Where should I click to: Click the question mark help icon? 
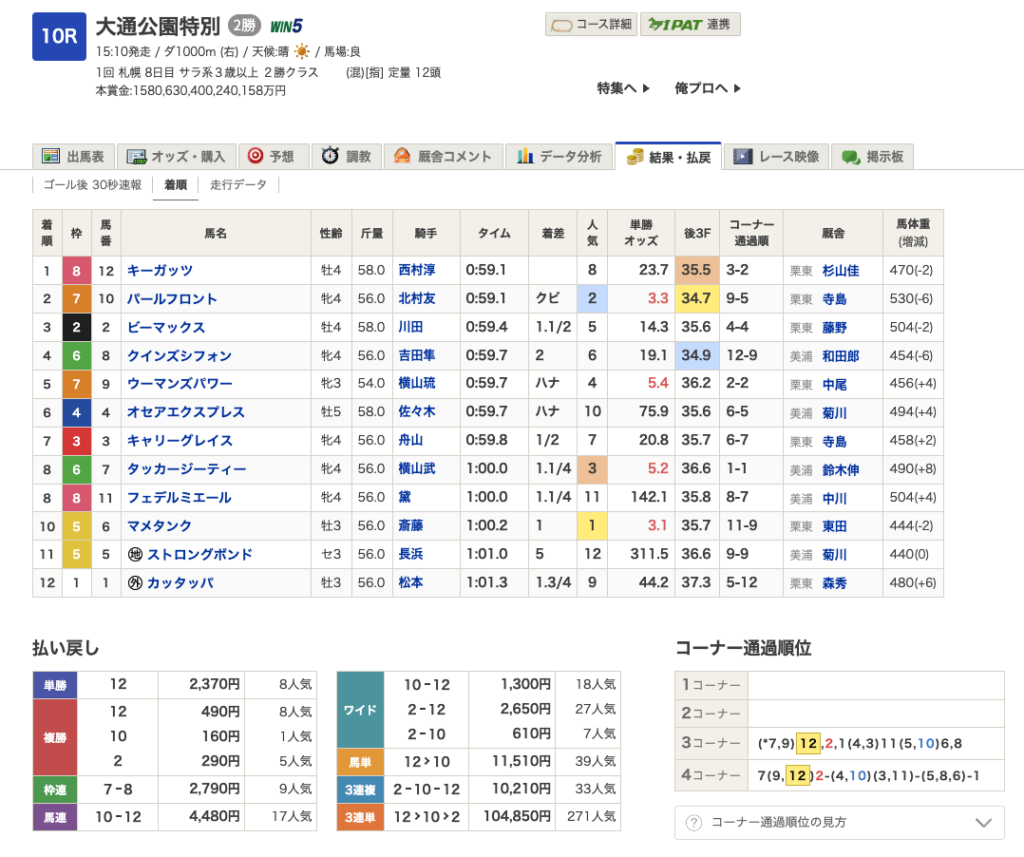[x=694, y=822]
